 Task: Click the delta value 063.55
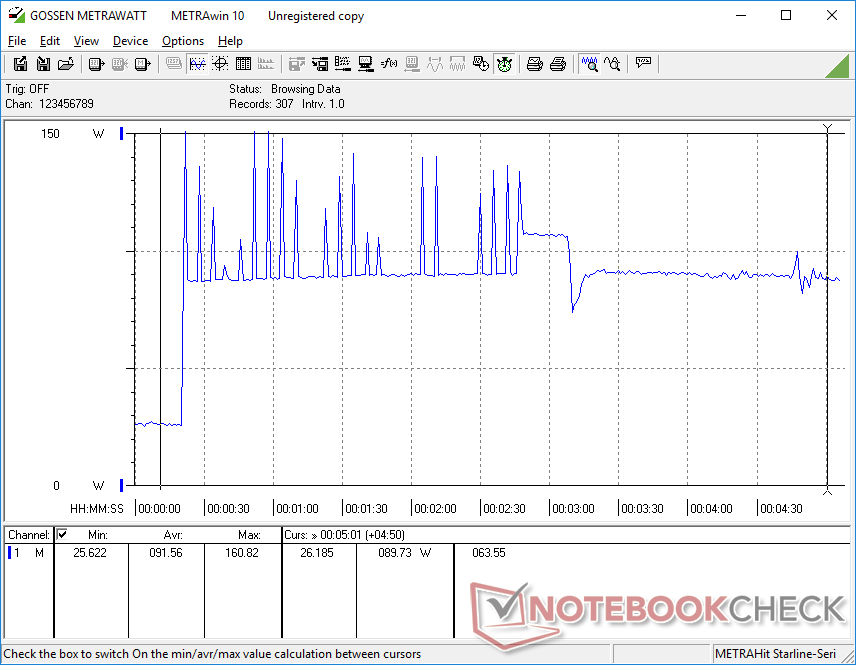[x=489, y=553]
